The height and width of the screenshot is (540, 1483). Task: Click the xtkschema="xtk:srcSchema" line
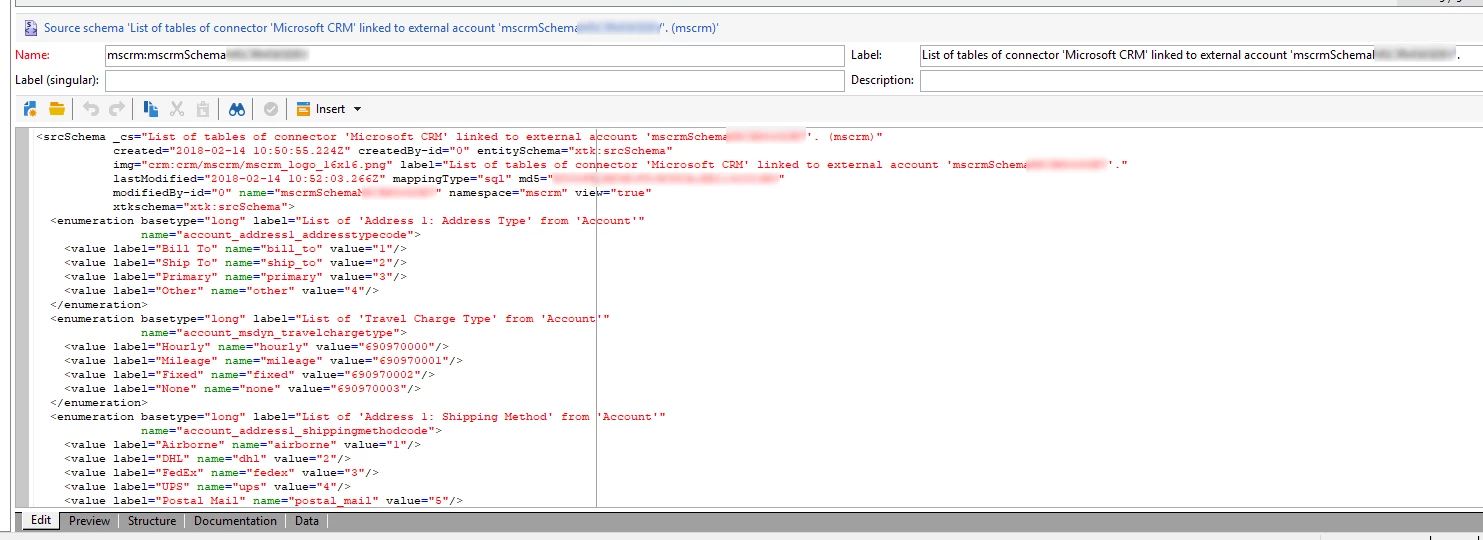204,206
